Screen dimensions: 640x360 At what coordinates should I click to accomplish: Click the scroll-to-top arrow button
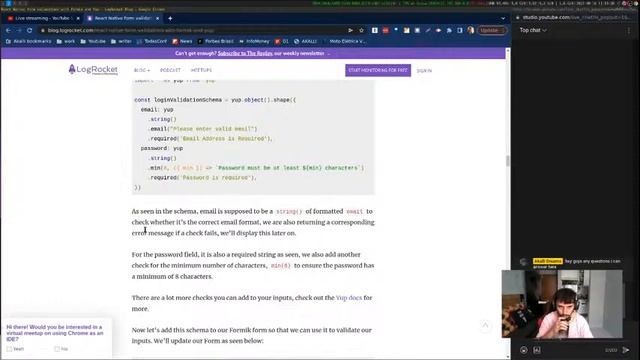(x=485, y=325)
